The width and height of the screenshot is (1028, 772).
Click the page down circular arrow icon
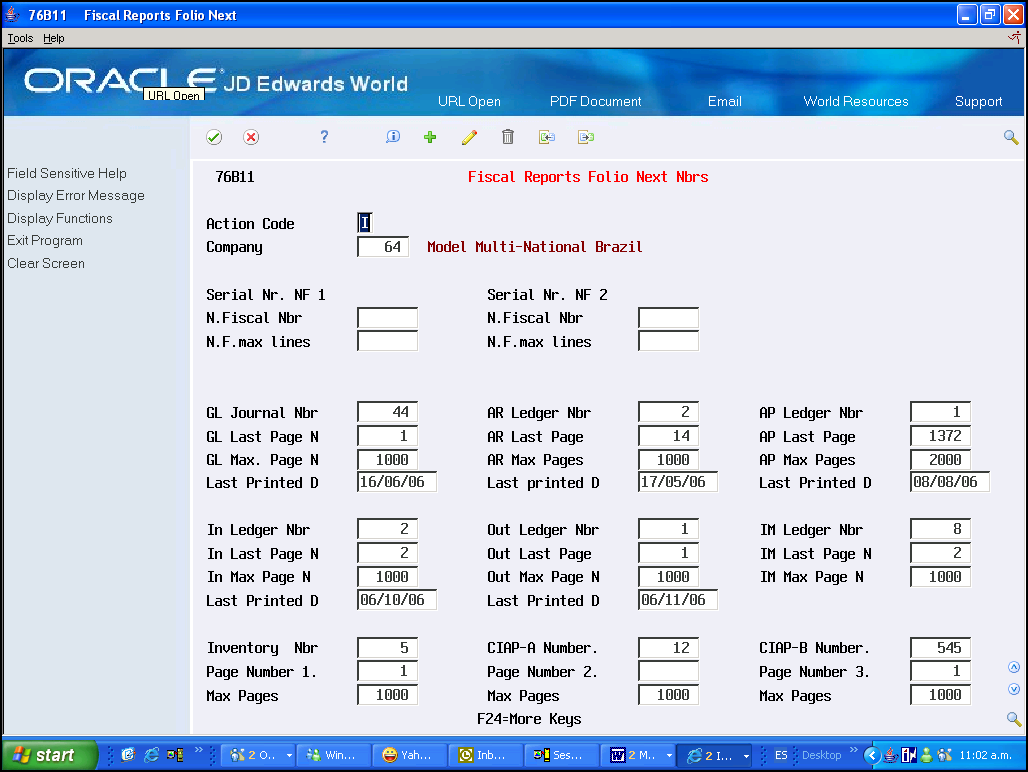(x=1014, y=689)
